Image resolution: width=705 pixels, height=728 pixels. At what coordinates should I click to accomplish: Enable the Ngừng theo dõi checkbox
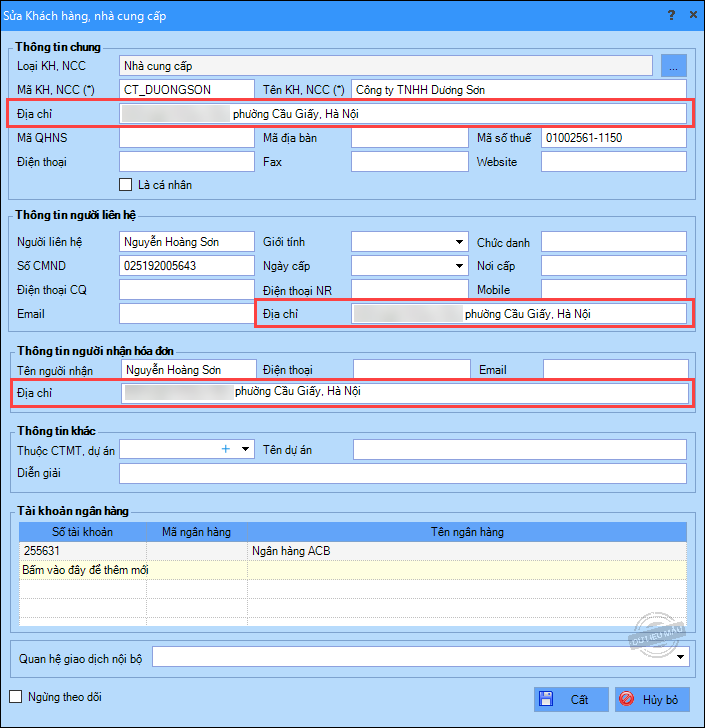[x=16, y=696]
